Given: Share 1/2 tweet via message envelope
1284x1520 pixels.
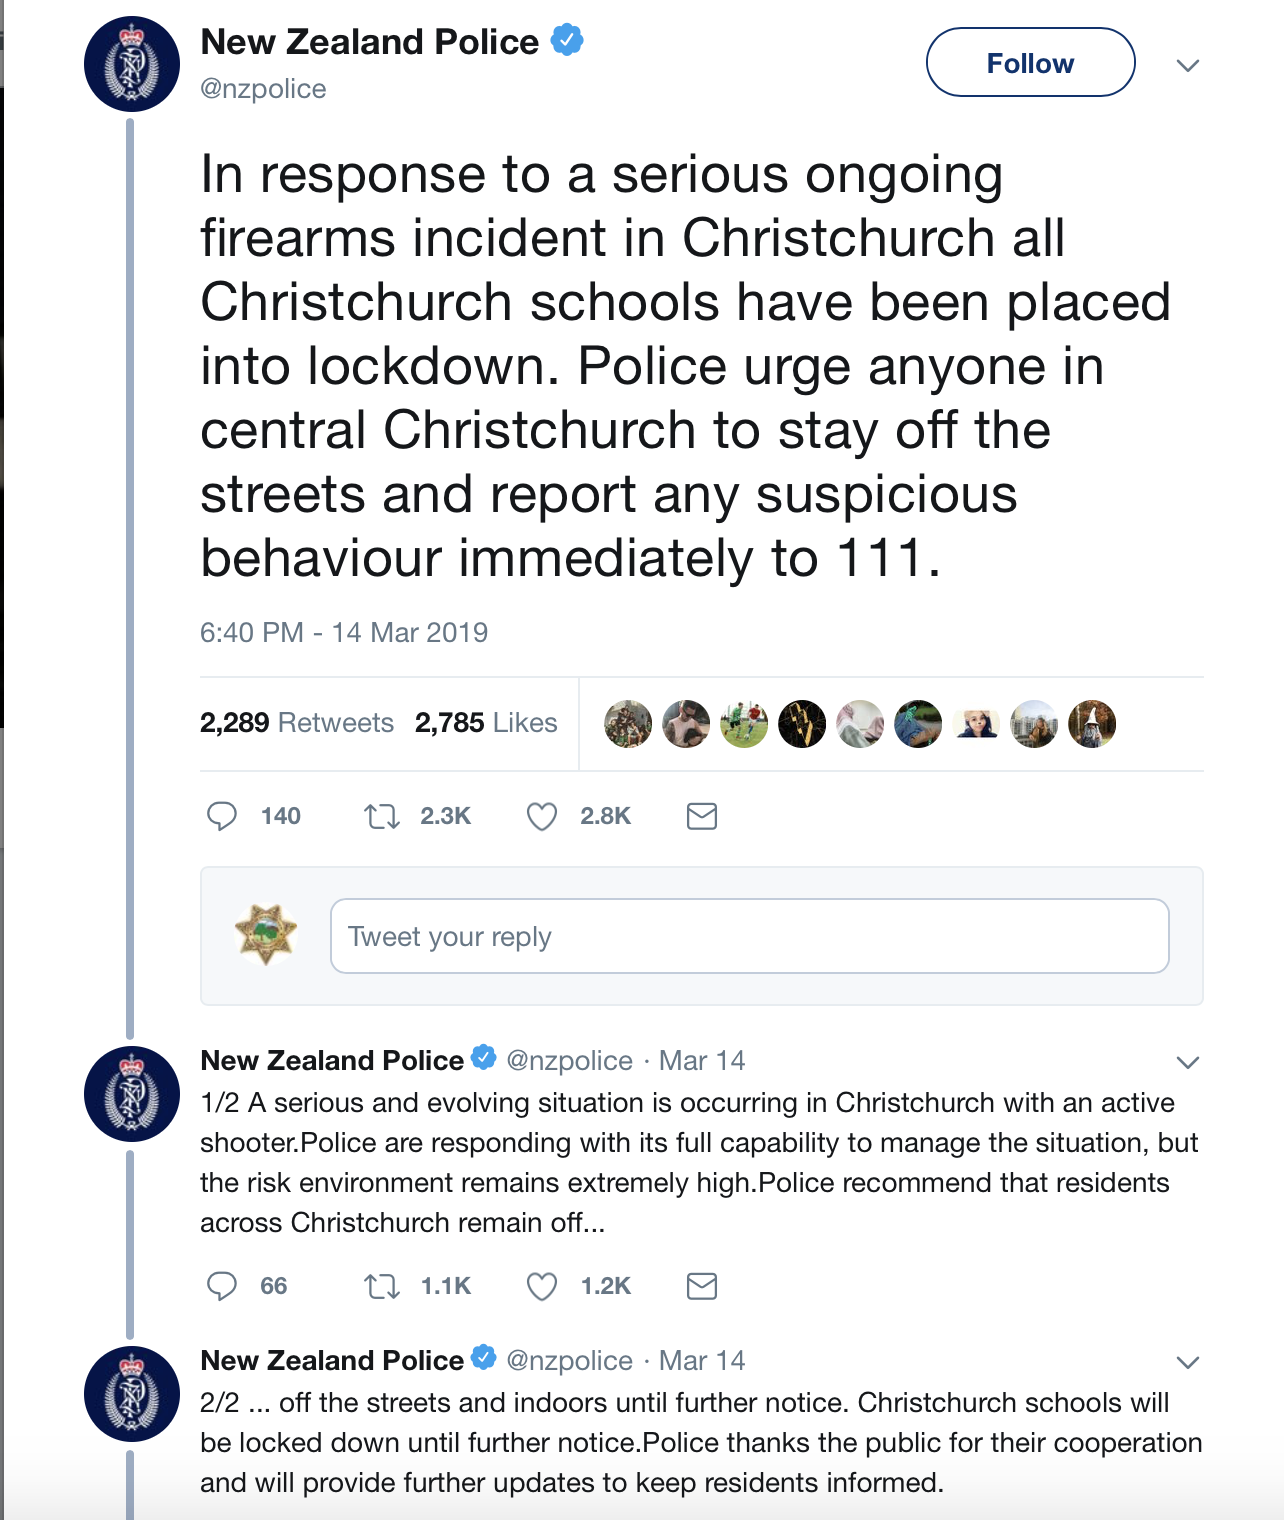Looking at the screenshot, I should (x=702, y=1286).
